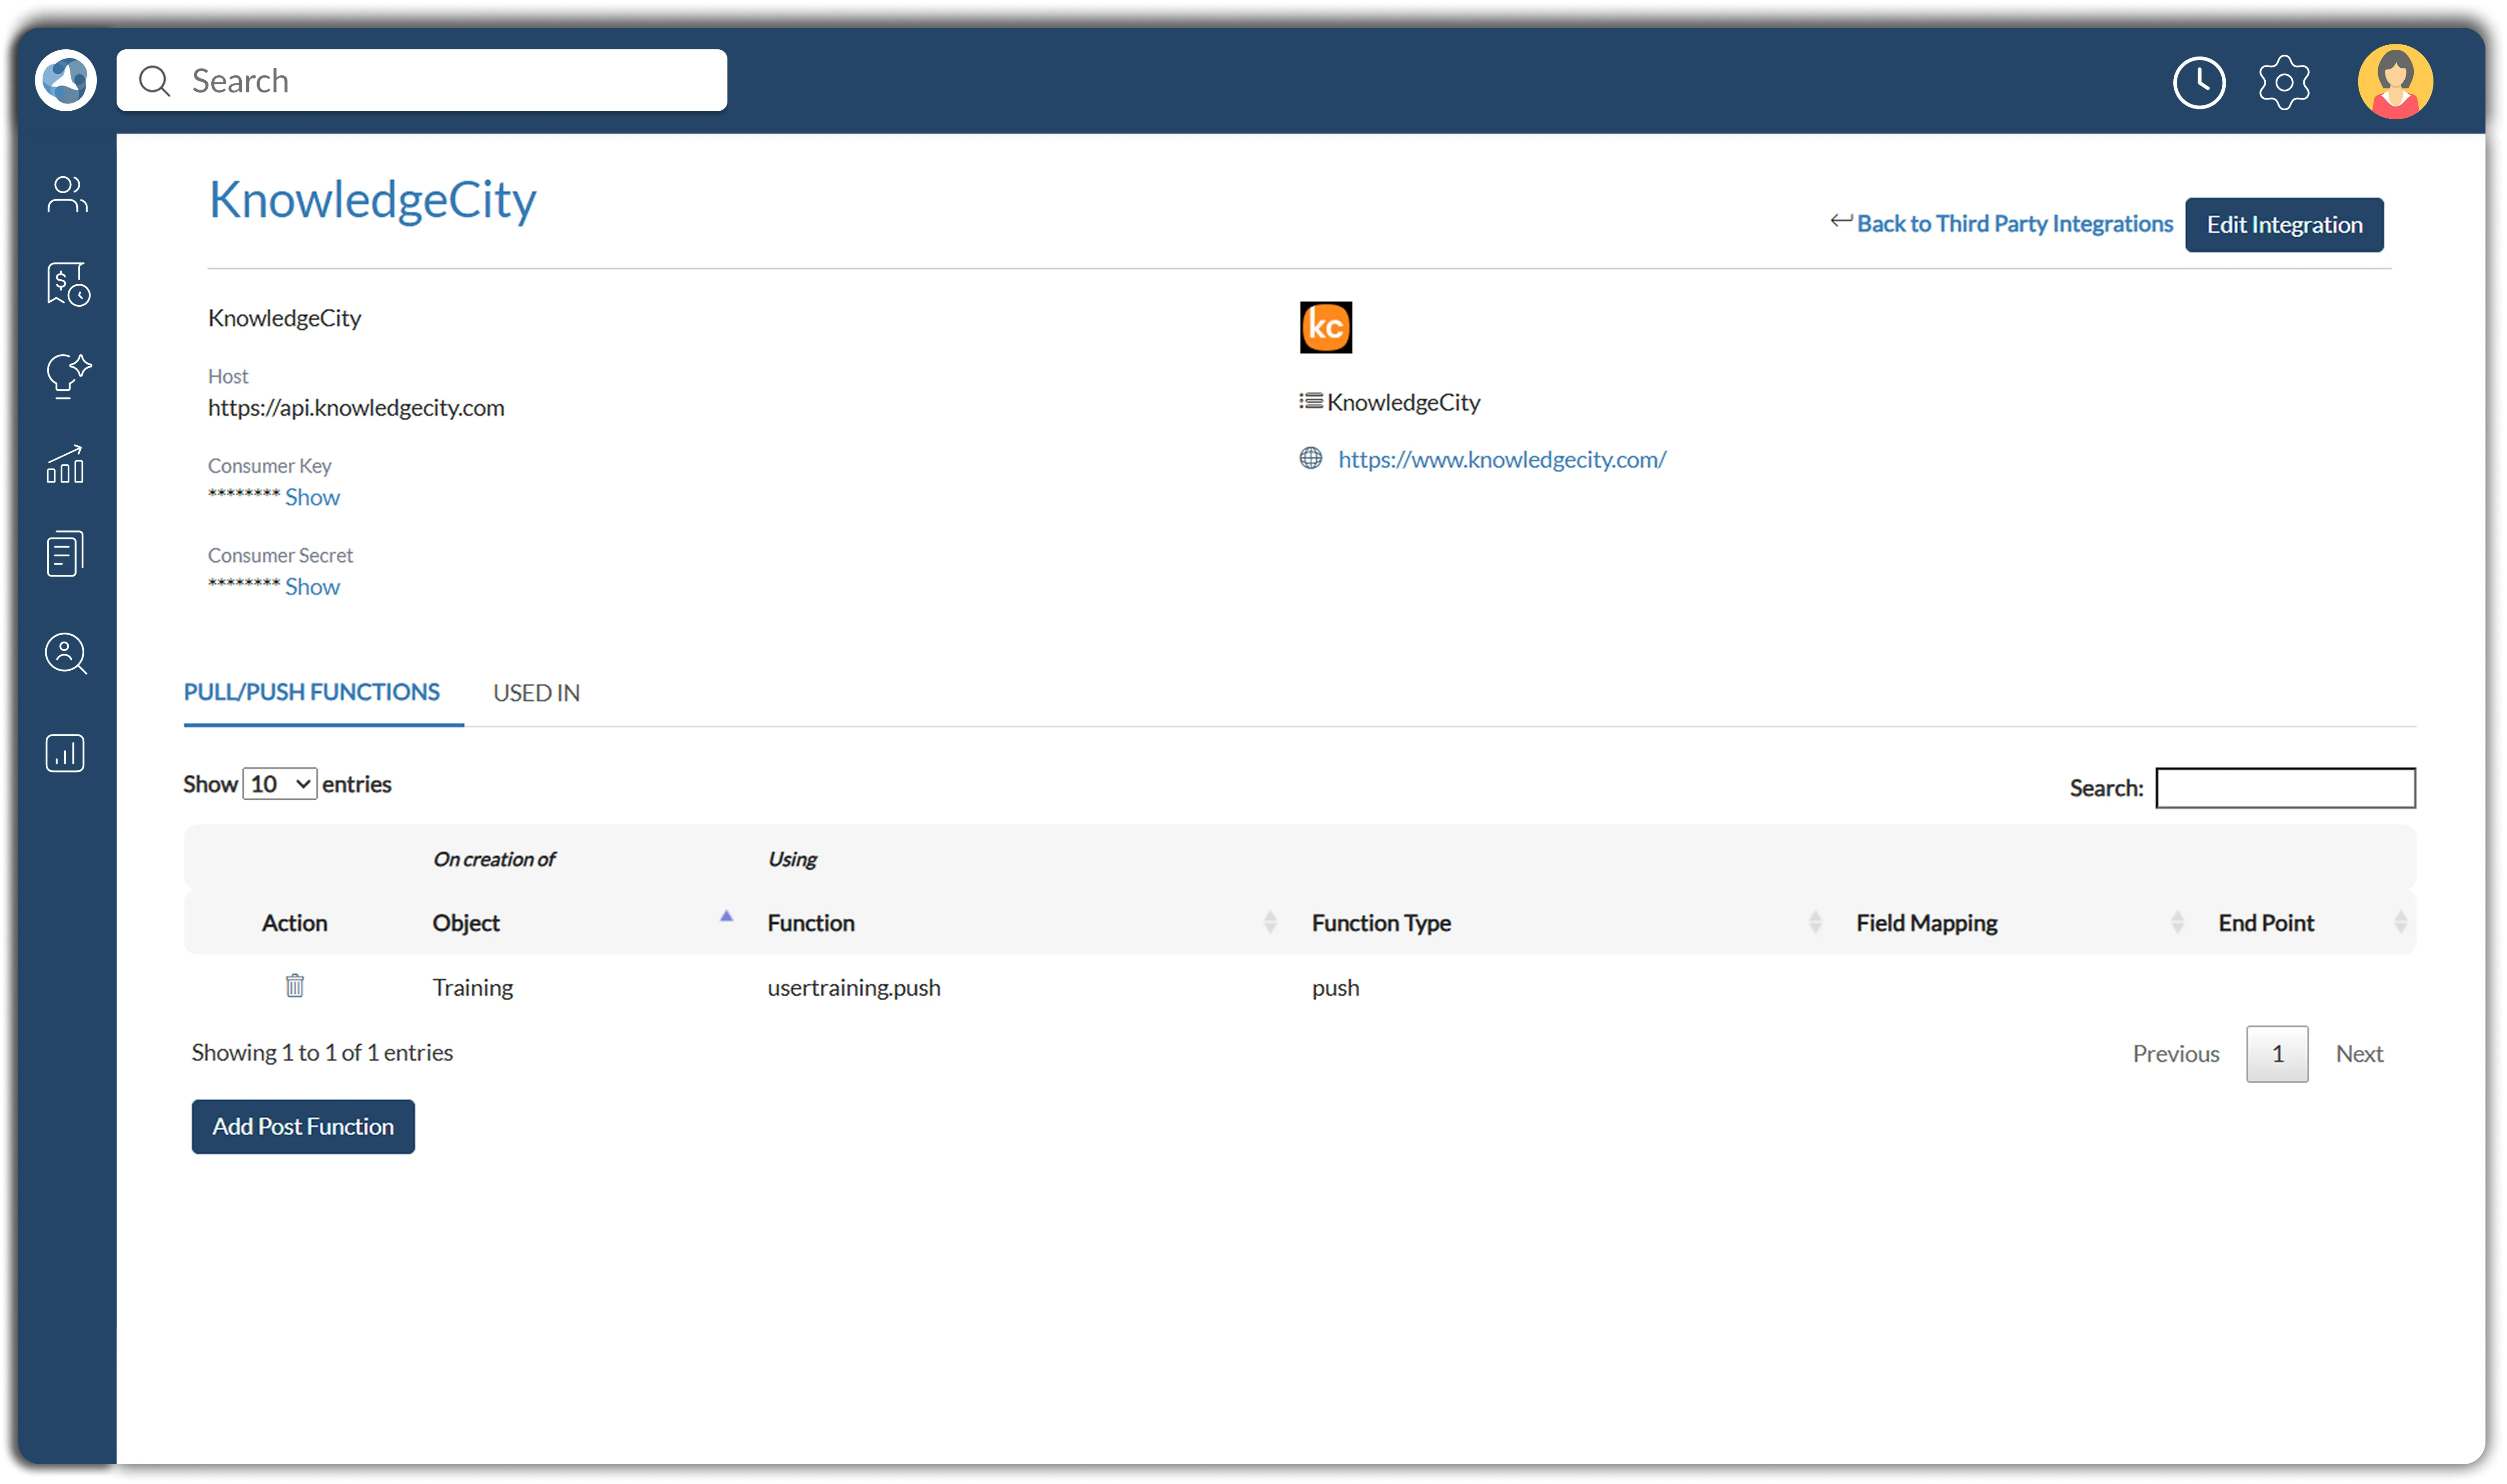The height and width of the screenshot is (1484, 2507).
Task: Open the bar chart growth sidebar icon
Action: [66, 465]
